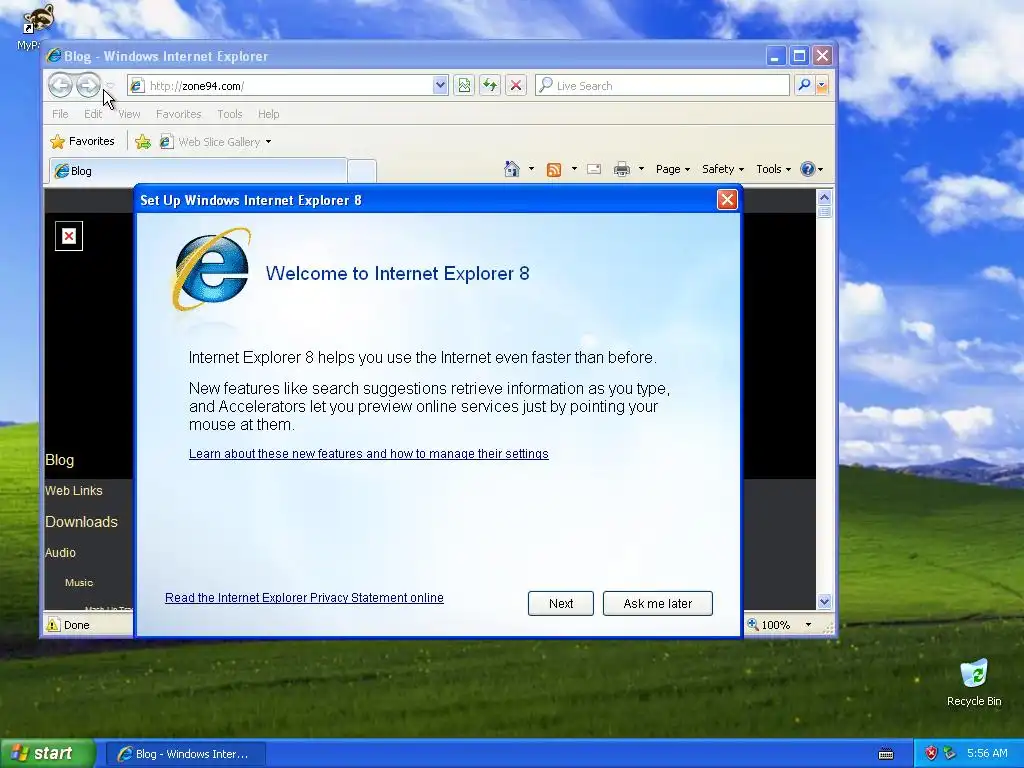Click the Back navigation arrow button

tap(60, 85)
